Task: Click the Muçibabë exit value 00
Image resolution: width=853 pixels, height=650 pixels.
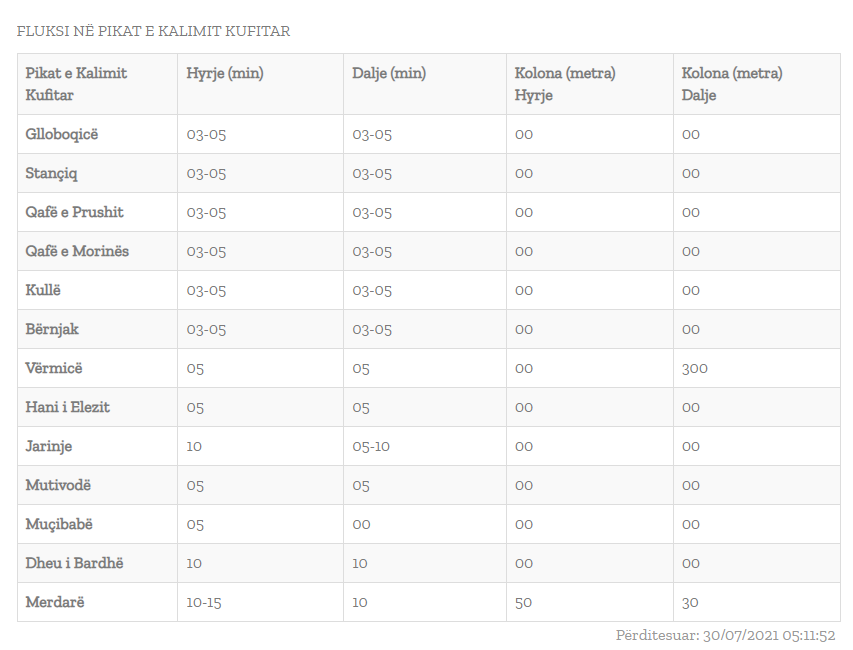Action: 361,524
